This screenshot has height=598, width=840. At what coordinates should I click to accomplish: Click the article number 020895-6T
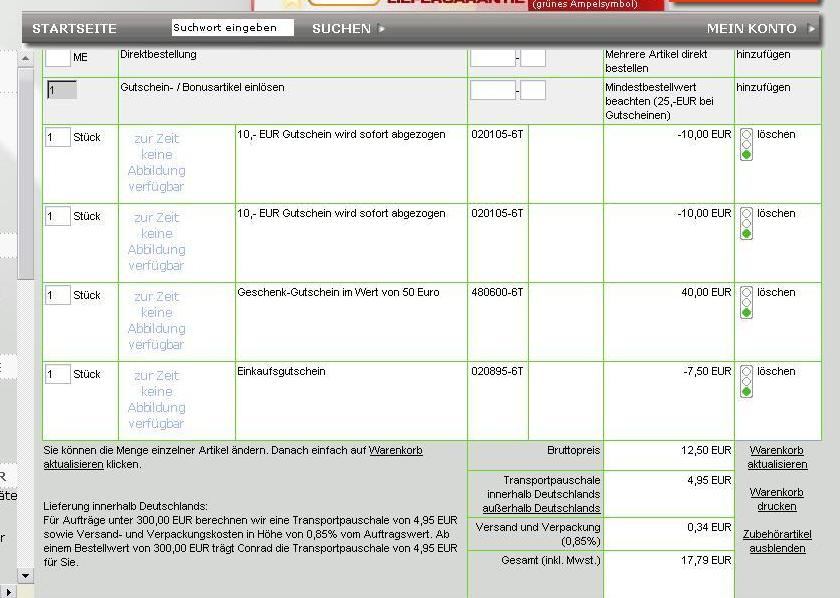tap(497, 371)
